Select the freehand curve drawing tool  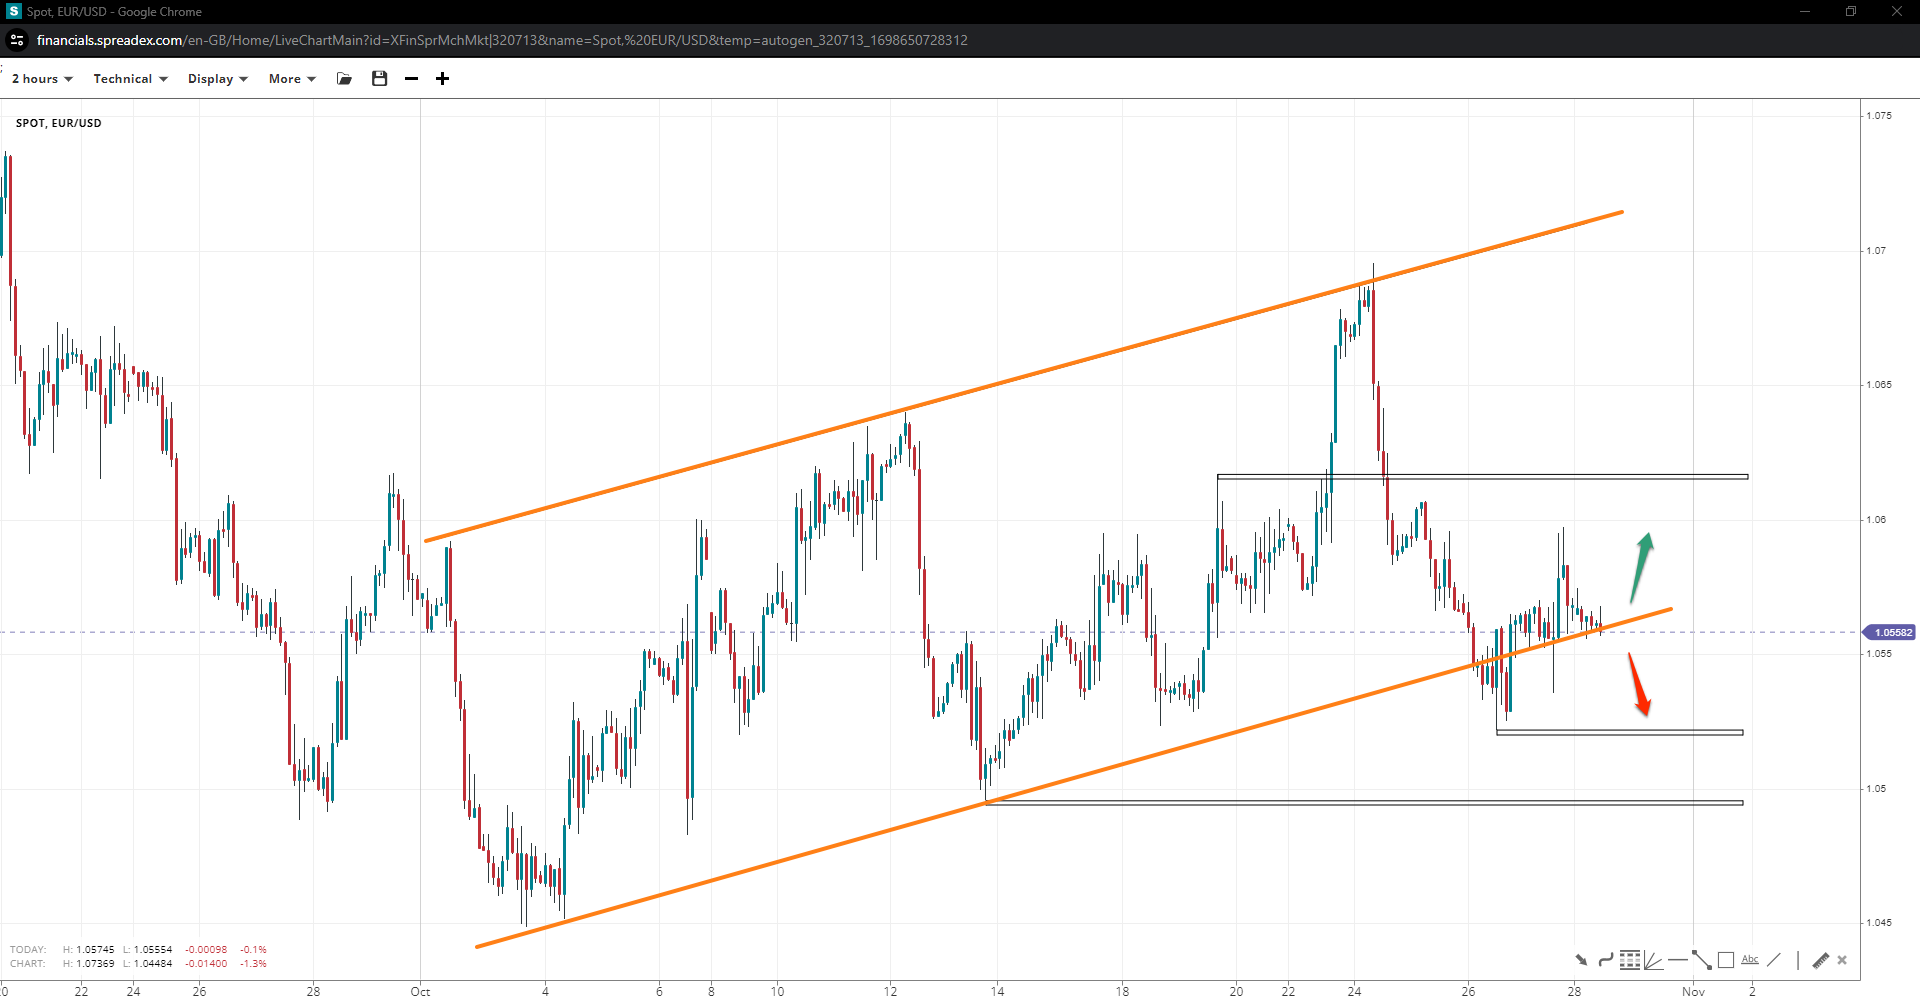pyautogui.click(x=1605, y=960)
